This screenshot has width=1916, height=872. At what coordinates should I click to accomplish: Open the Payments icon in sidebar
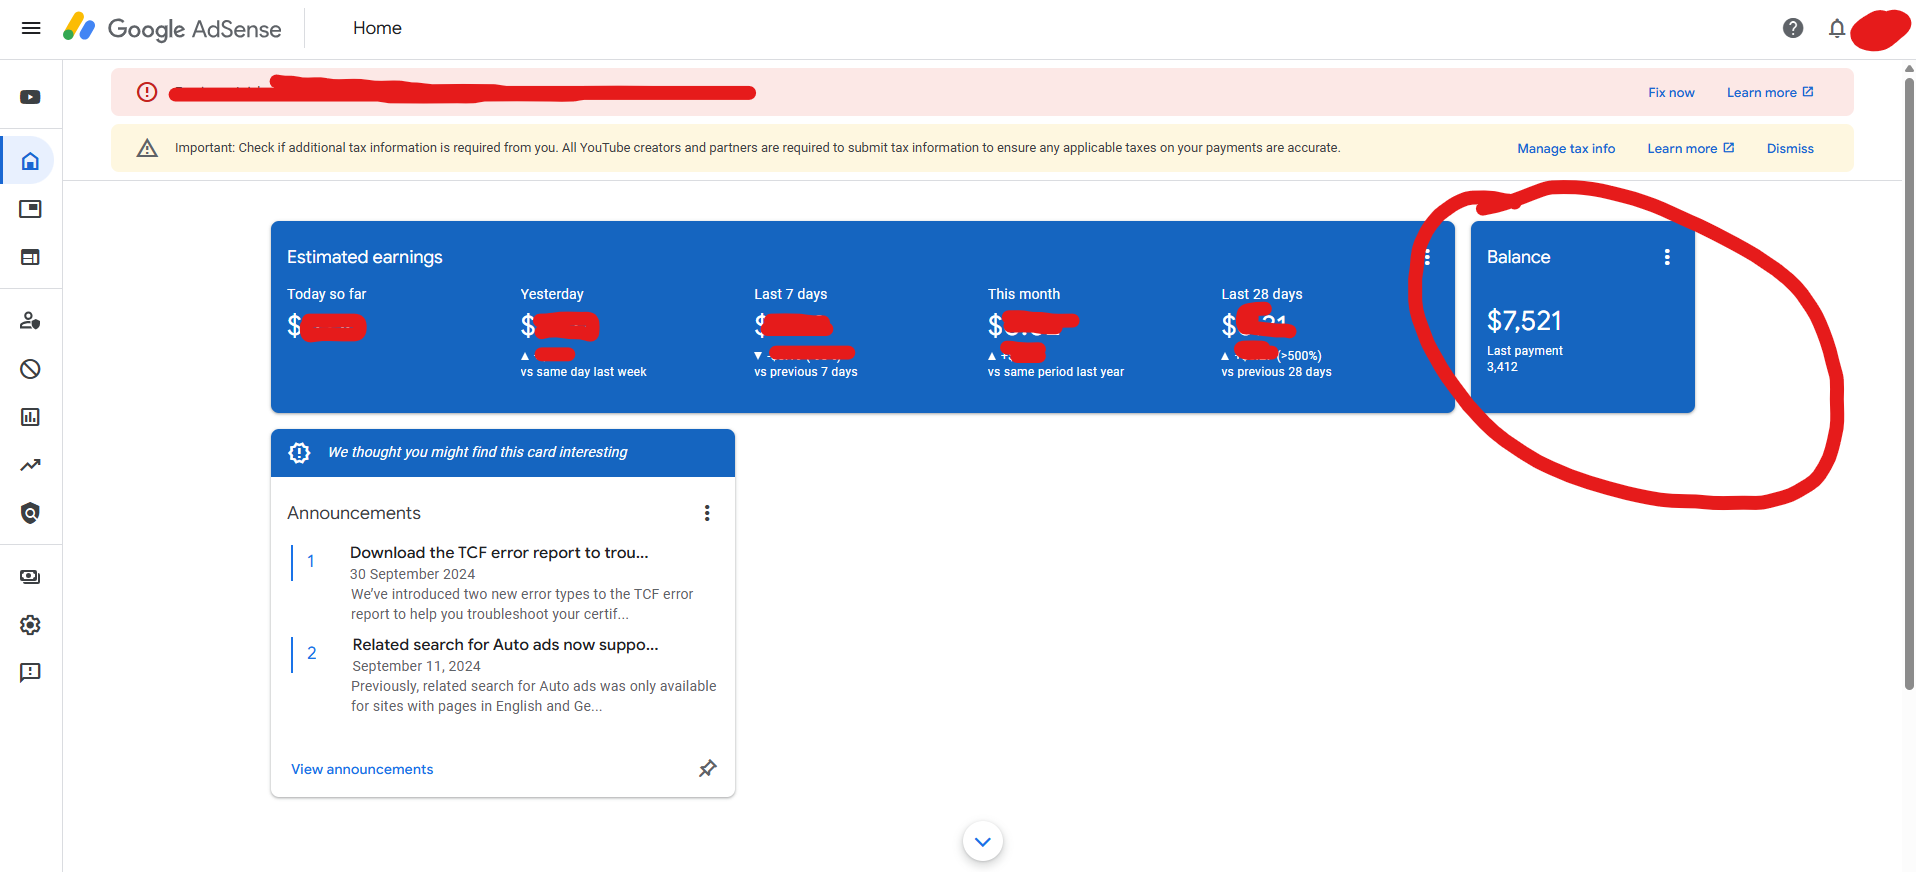31,577
